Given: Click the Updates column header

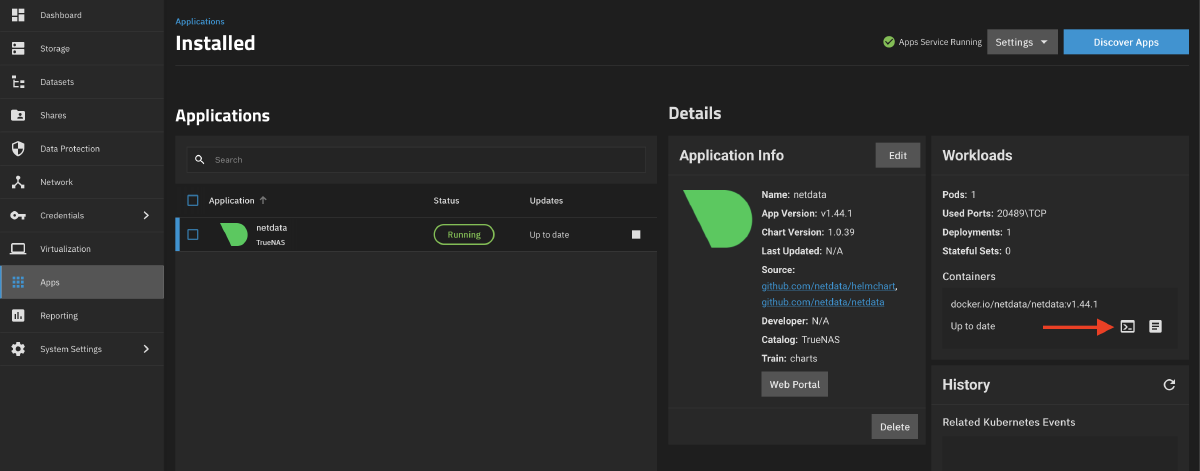Looking at the screenshot, I should coord(546,201).
